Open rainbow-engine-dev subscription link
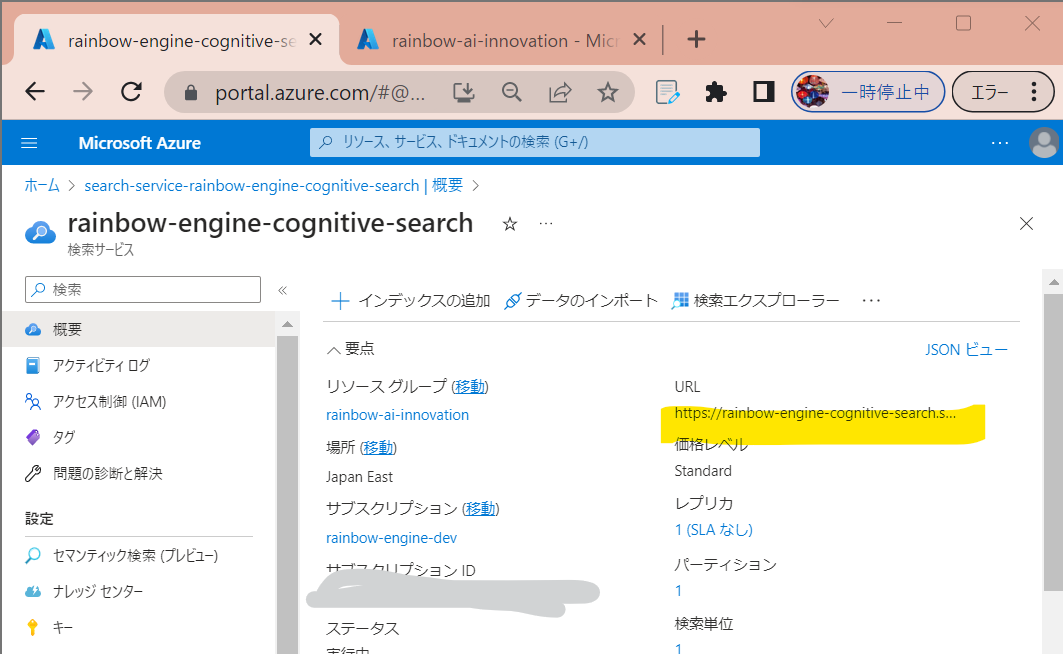Screen dimensions: 1063x654 click(391, 538)
